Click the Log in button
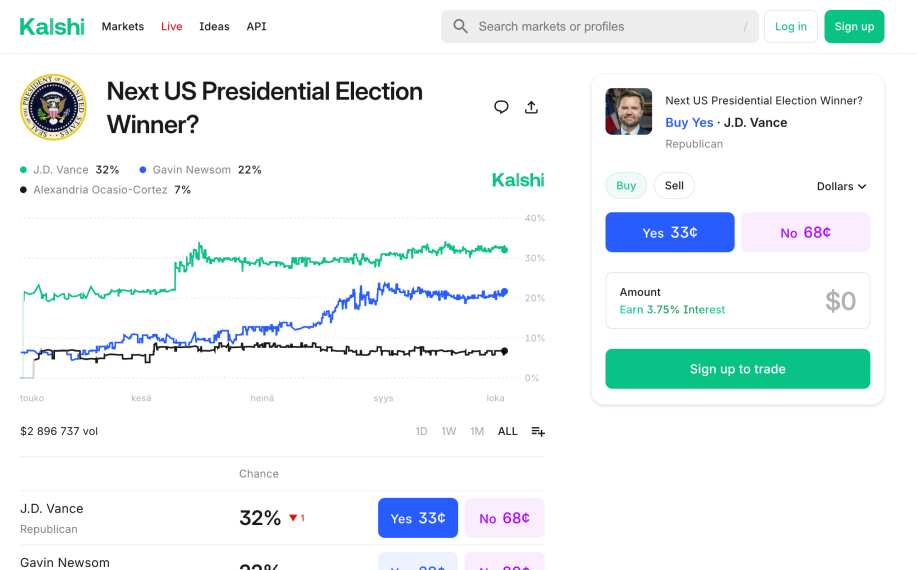Viewport: 917px width, 570px height. click(790, 27)
